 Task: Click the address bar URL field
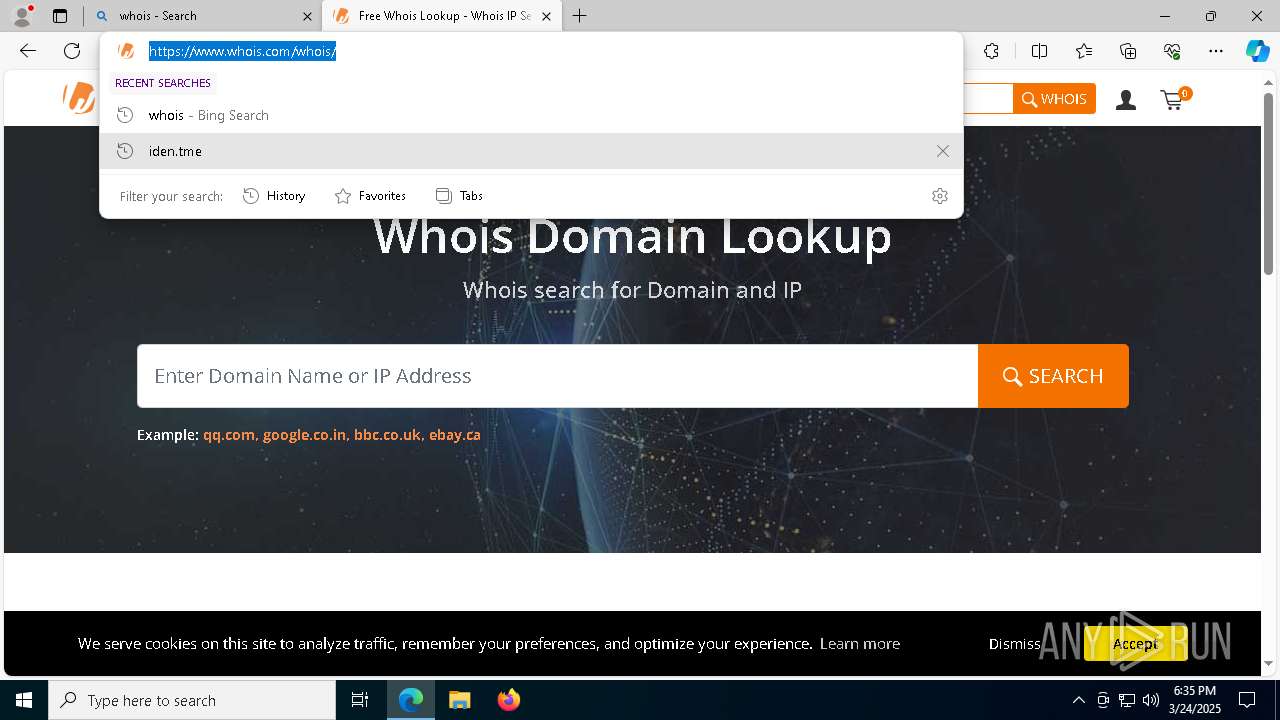(530, 51)
